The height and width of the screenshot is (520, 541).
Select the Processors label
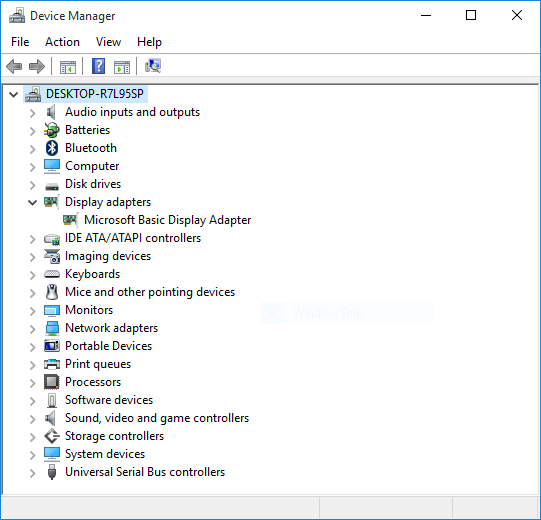(93, 382)
